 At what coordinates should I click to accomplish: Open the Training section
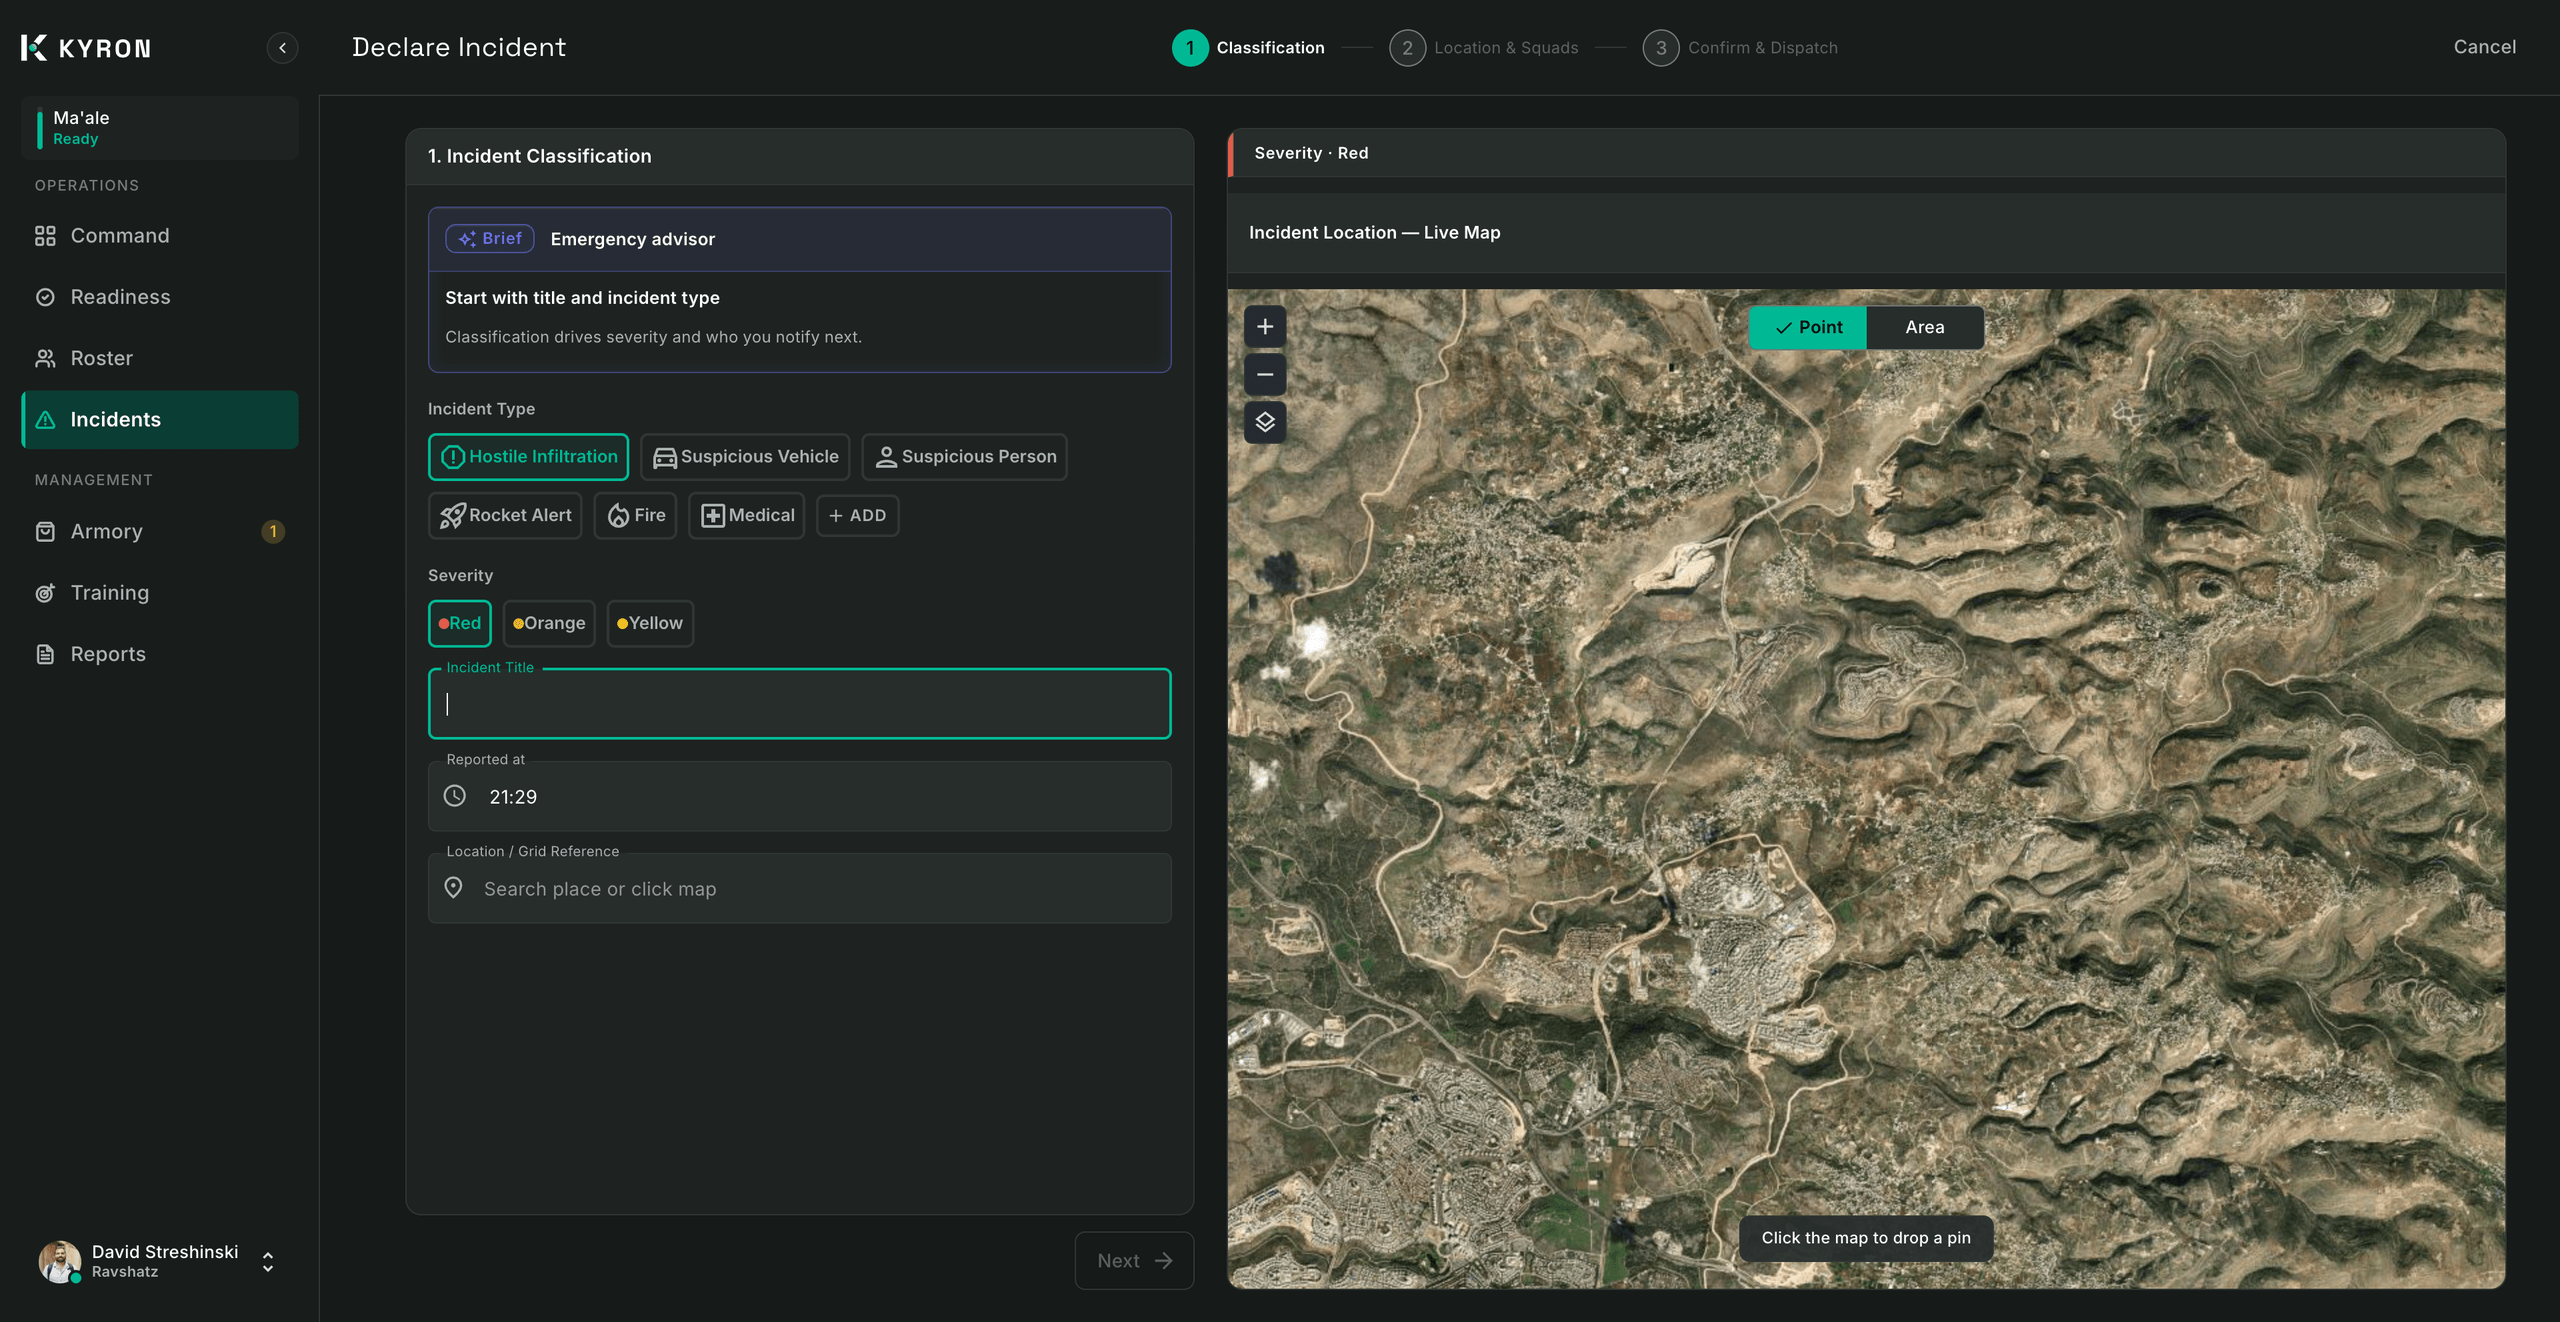(160, 593)
